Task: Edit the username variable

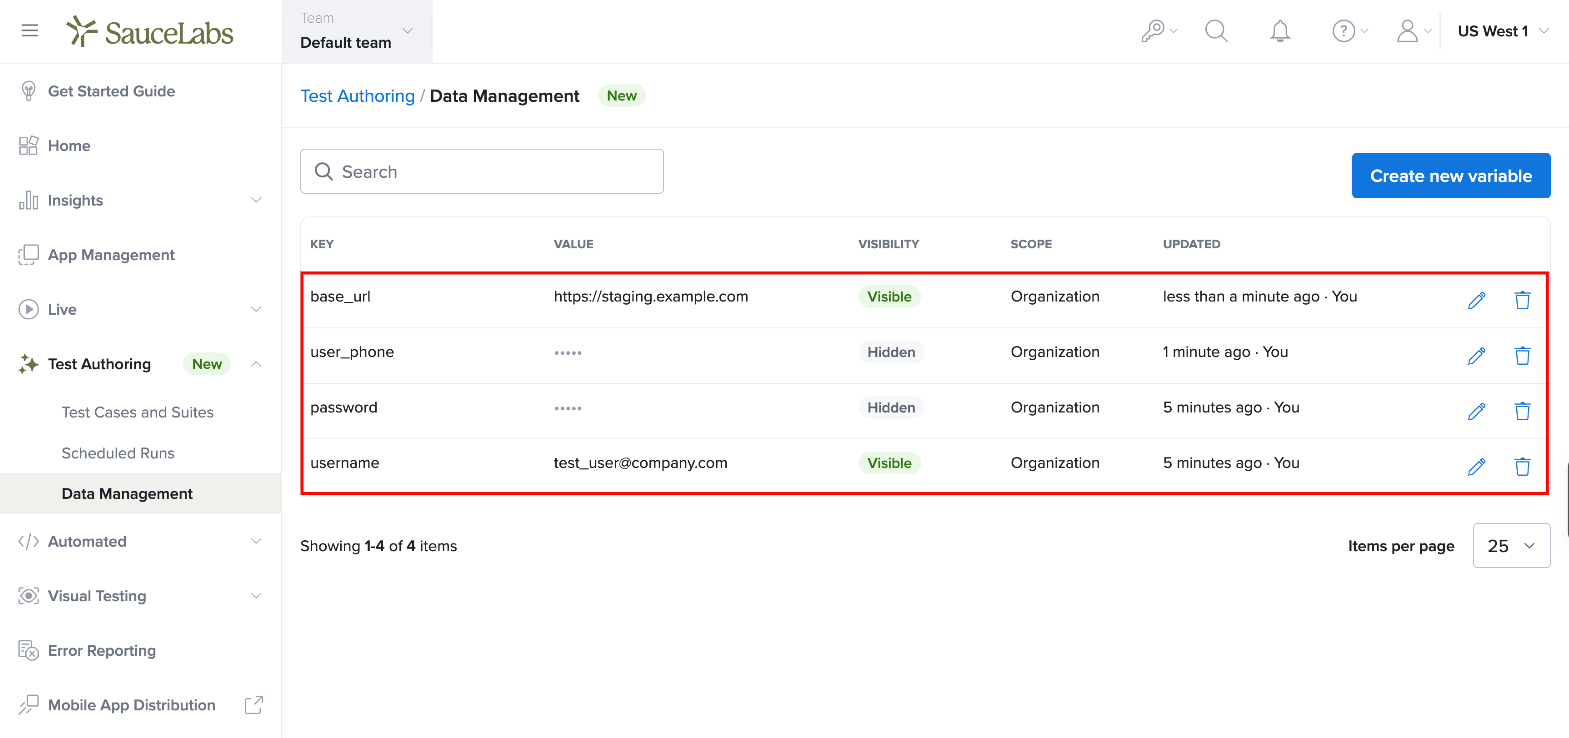Action: tap(1476, 467)
